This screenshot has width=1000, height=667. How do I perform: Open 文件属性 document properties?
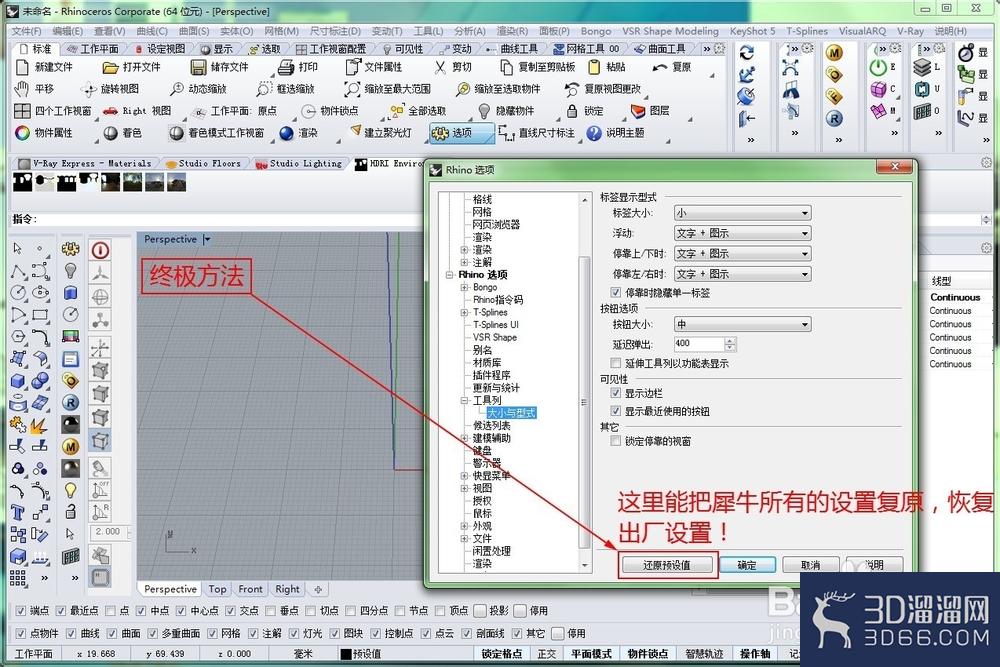click(353, 67)
